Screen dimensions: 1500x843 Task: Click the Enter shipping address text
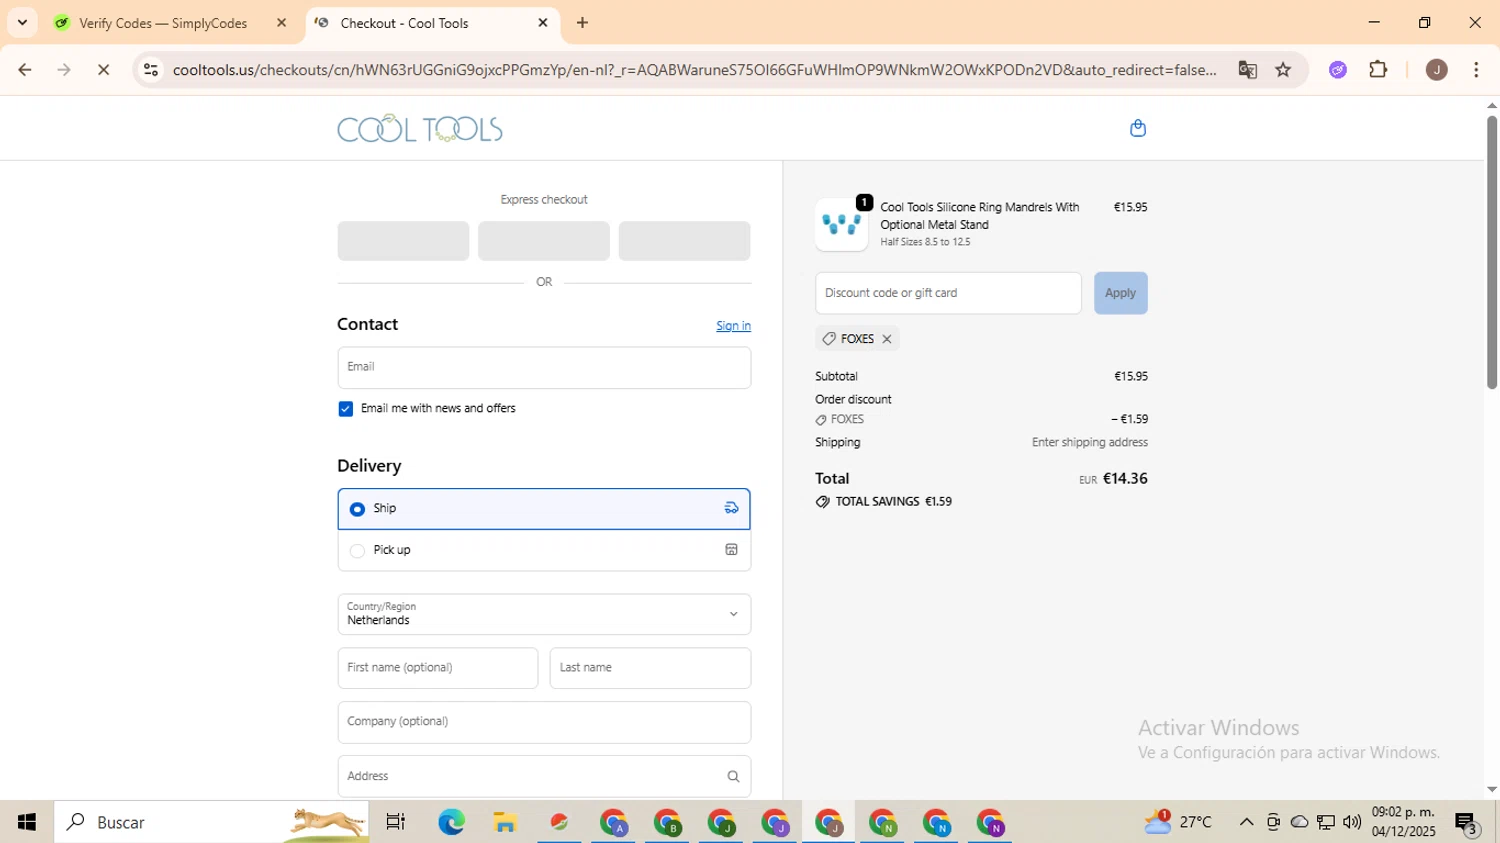pos(1090,442)
